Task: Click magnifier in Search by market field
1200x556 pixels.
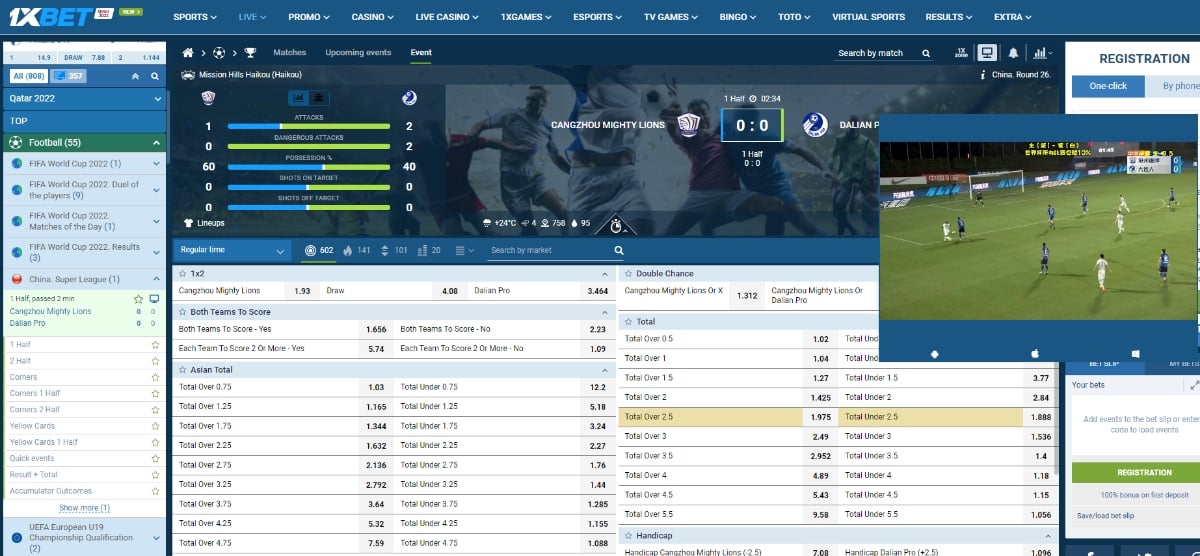Action: click(618, 250)
